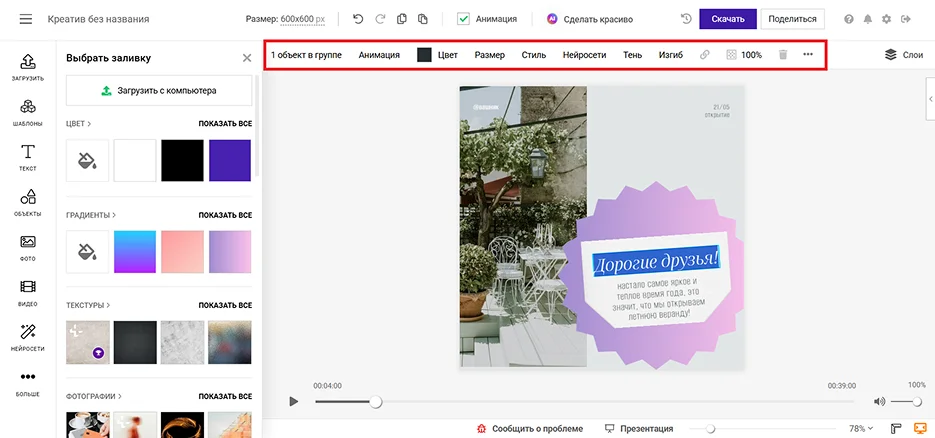Open the hamburger main menu
This screenshot has width=935, height=438.
[26, 19]
